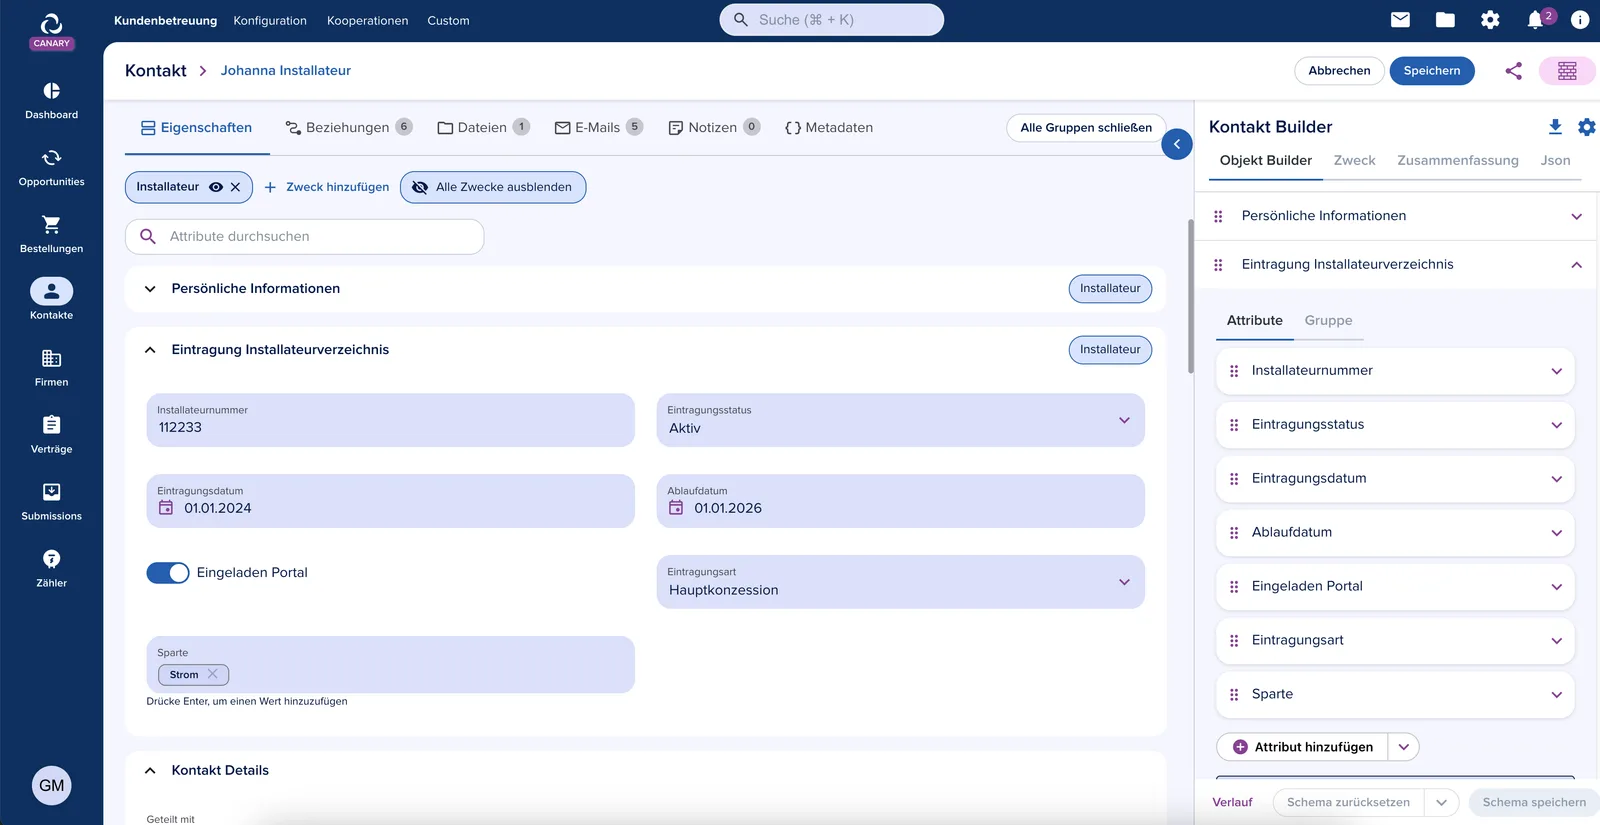Open Zähler in the sidebar

point(51,569)
